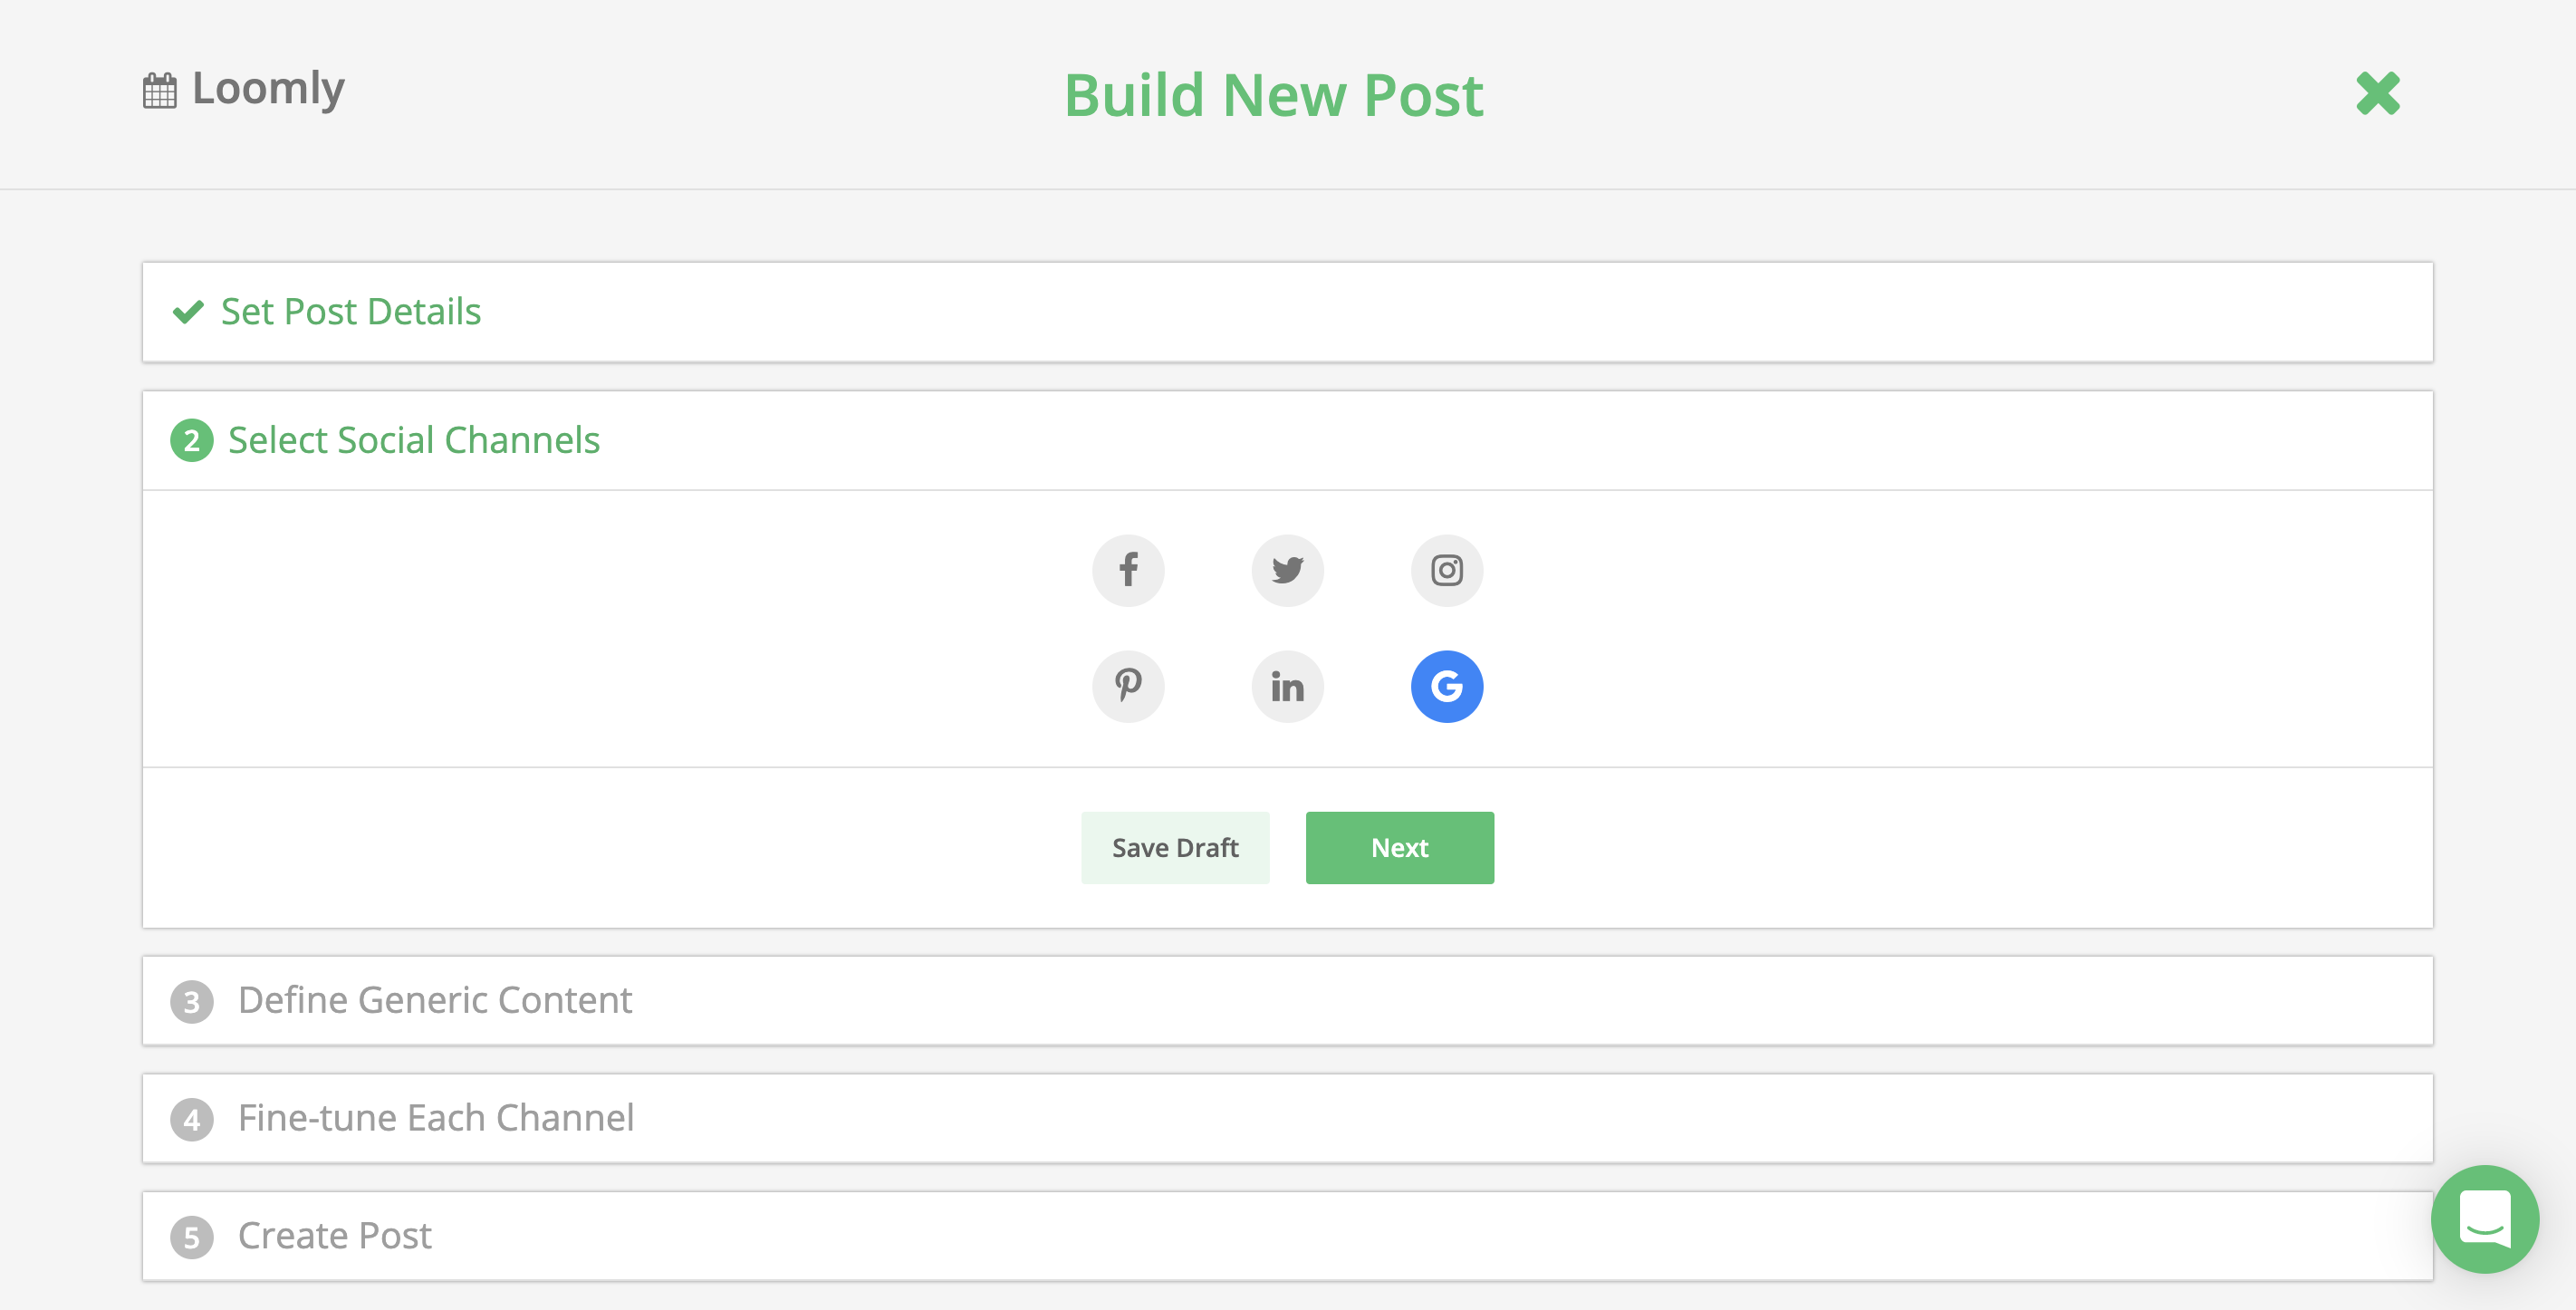Toggle the Pinterest channel selection
The image size is (2576, 1310).
(x=1128, y=686)
